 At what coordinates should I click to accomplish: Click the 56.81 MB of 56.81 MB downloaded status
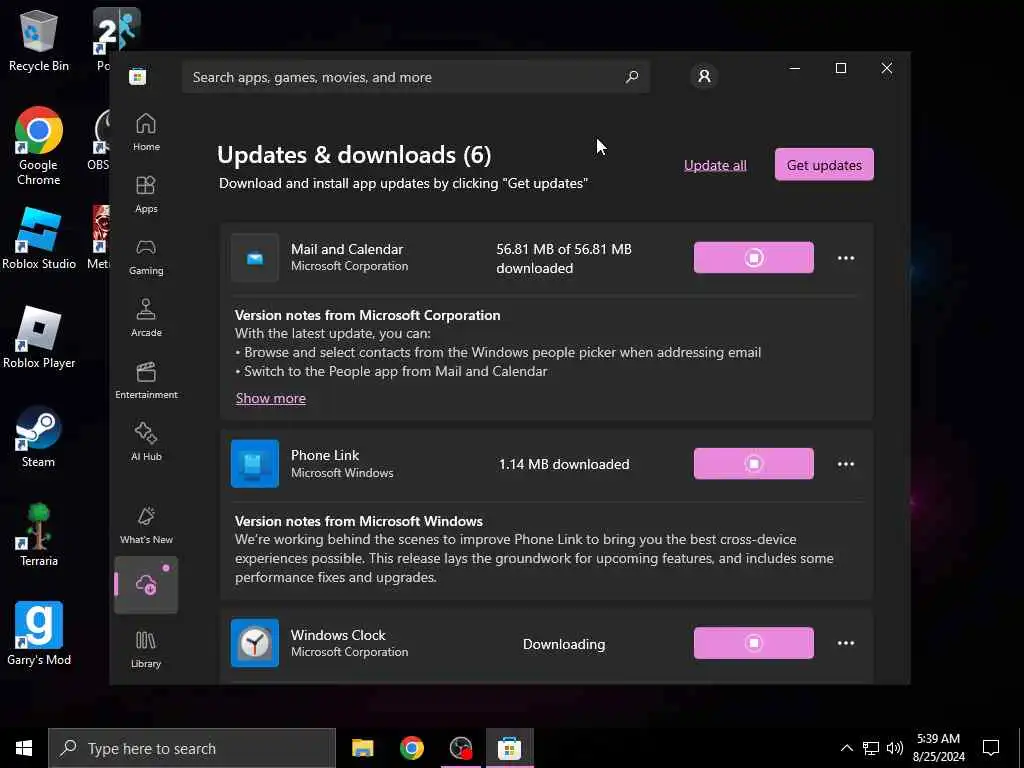click(x=564, y=259)
